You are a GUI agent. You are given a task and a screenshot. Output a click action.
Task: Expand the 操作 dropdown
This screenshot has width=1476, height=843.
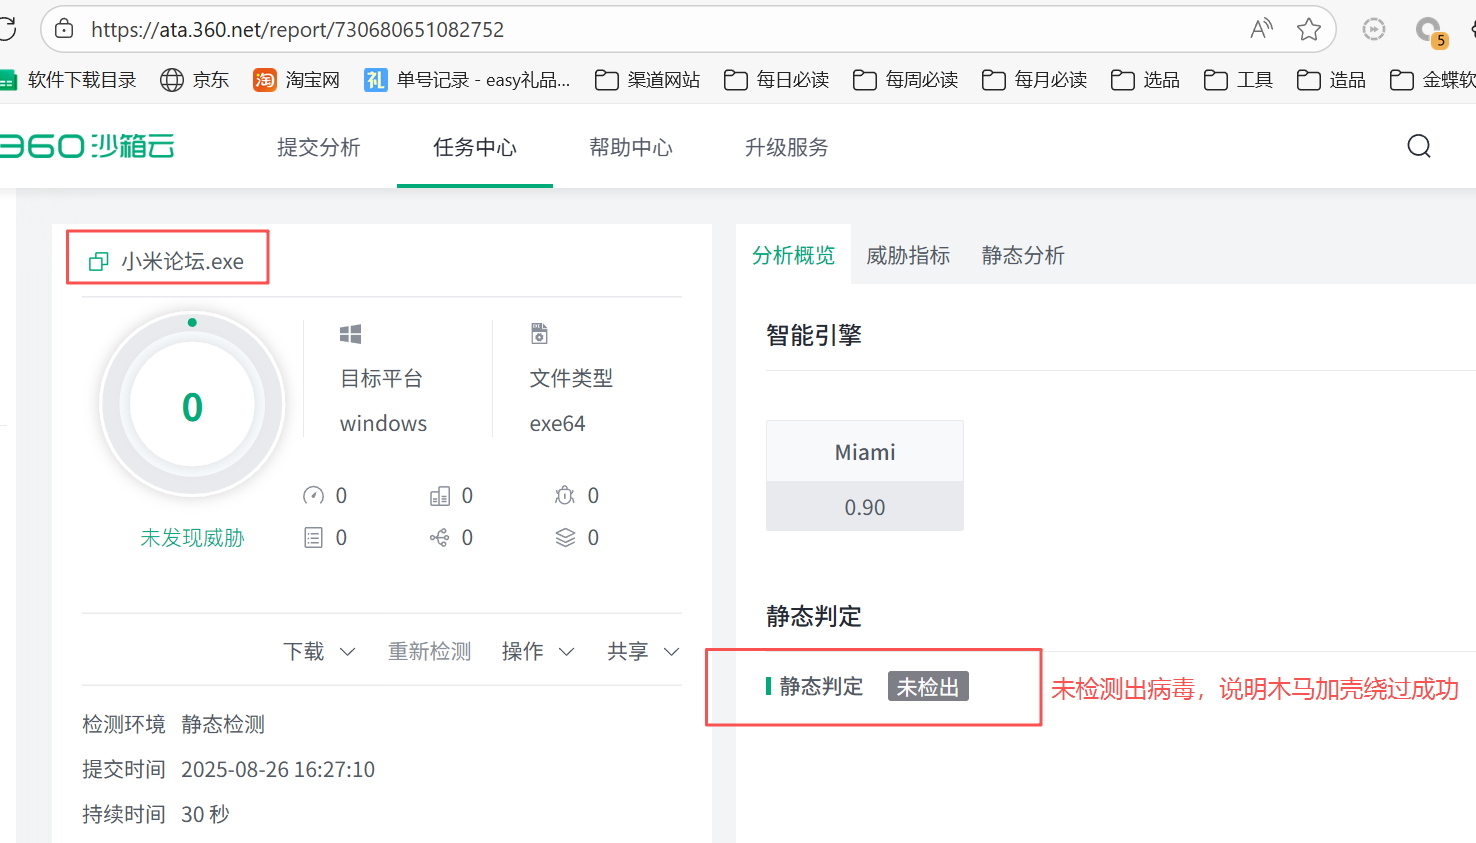coord(538,652)
